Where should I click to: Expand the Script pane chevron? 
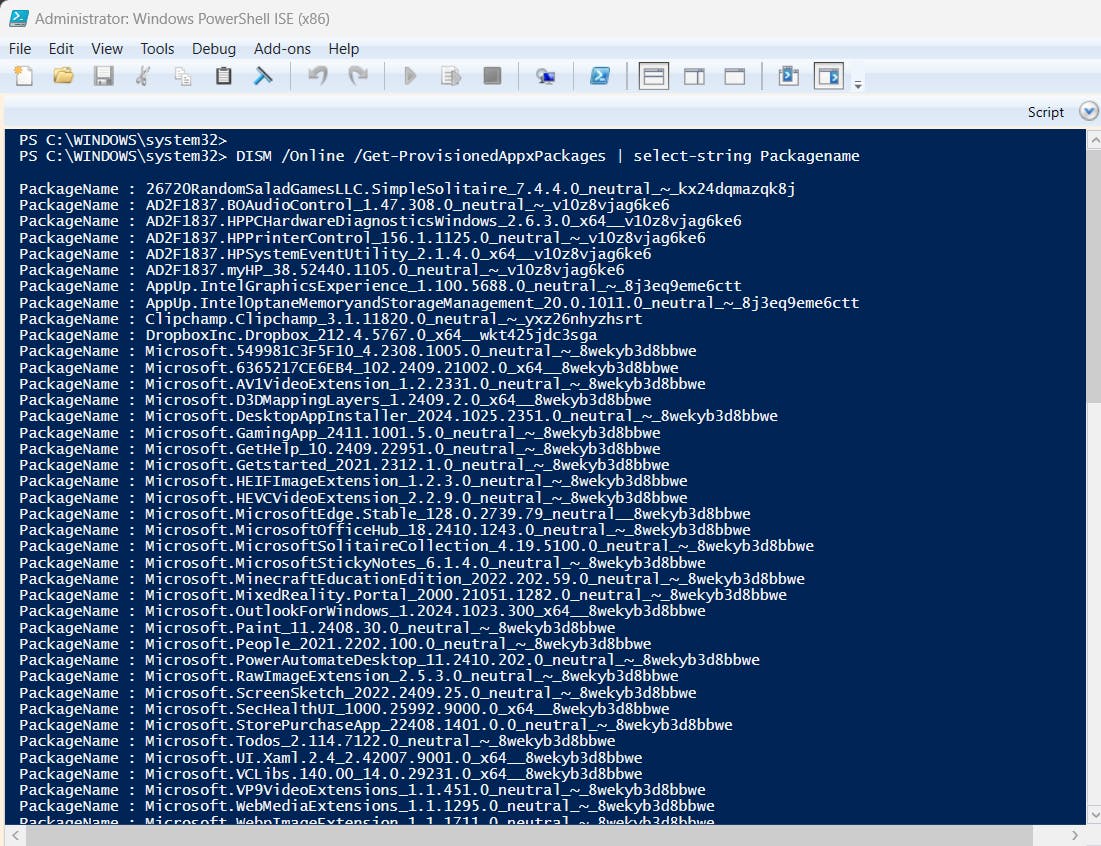1088,111
